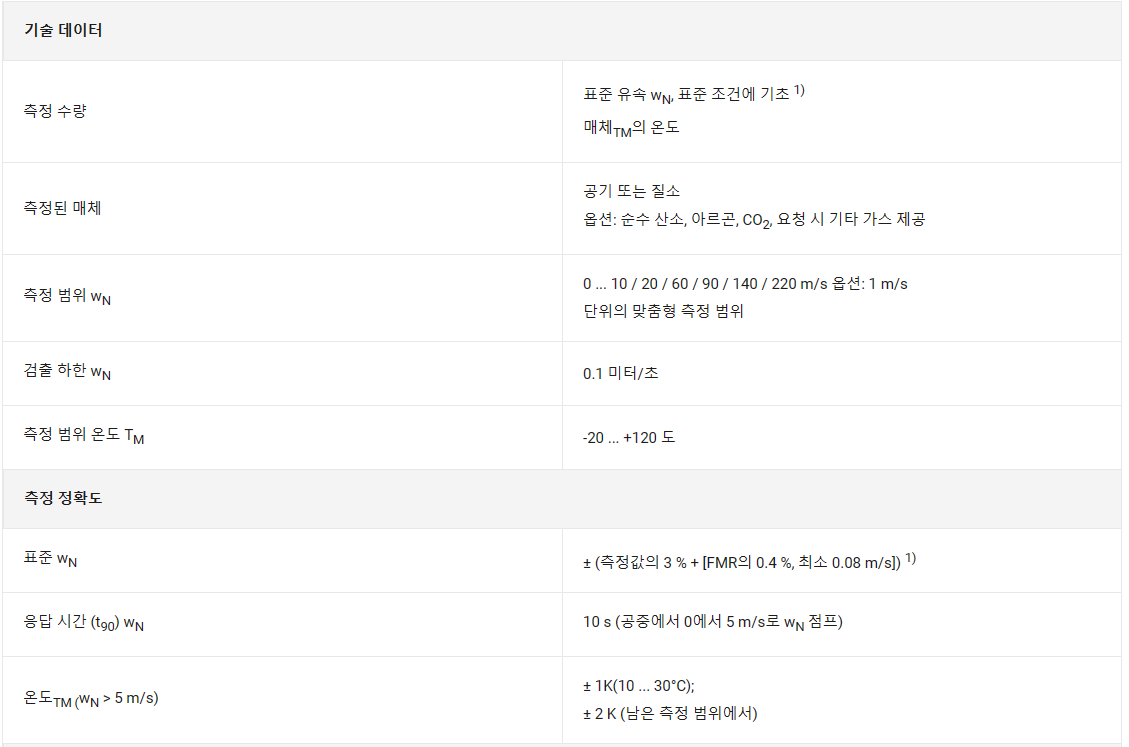Click the 기술 데이터 section header
1129x747 pixels.
pos(63,30)
